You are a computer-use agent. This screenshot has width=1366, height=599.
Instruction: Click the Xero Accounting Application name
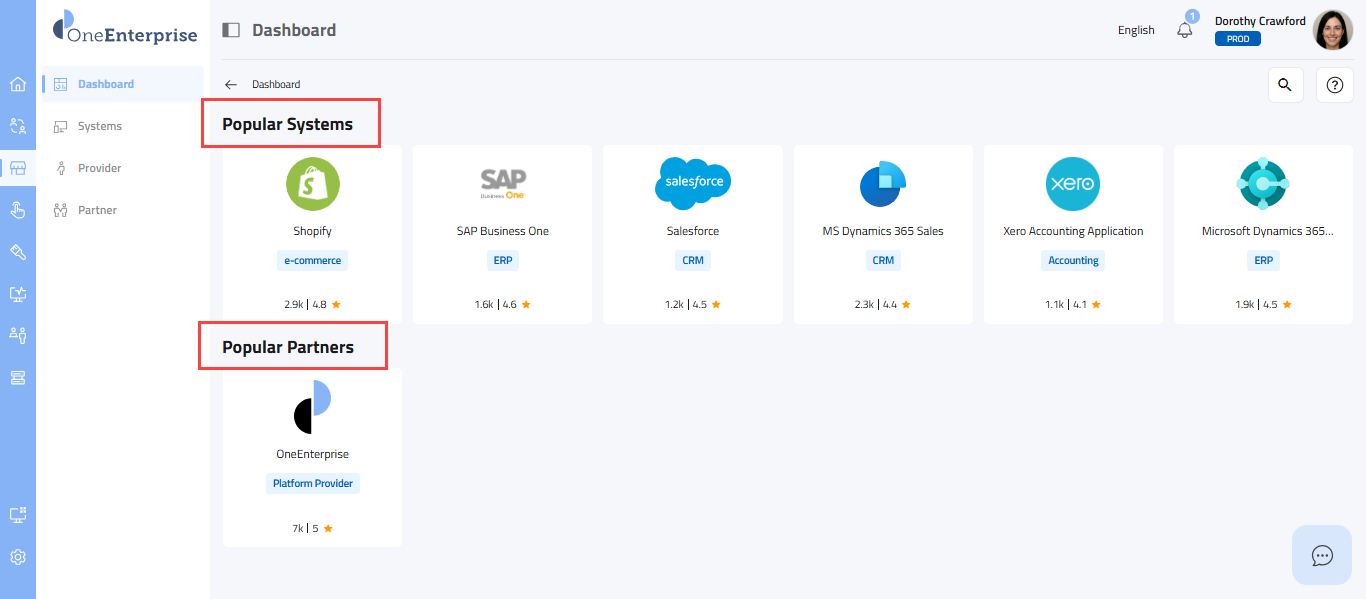click(1073, 231)
